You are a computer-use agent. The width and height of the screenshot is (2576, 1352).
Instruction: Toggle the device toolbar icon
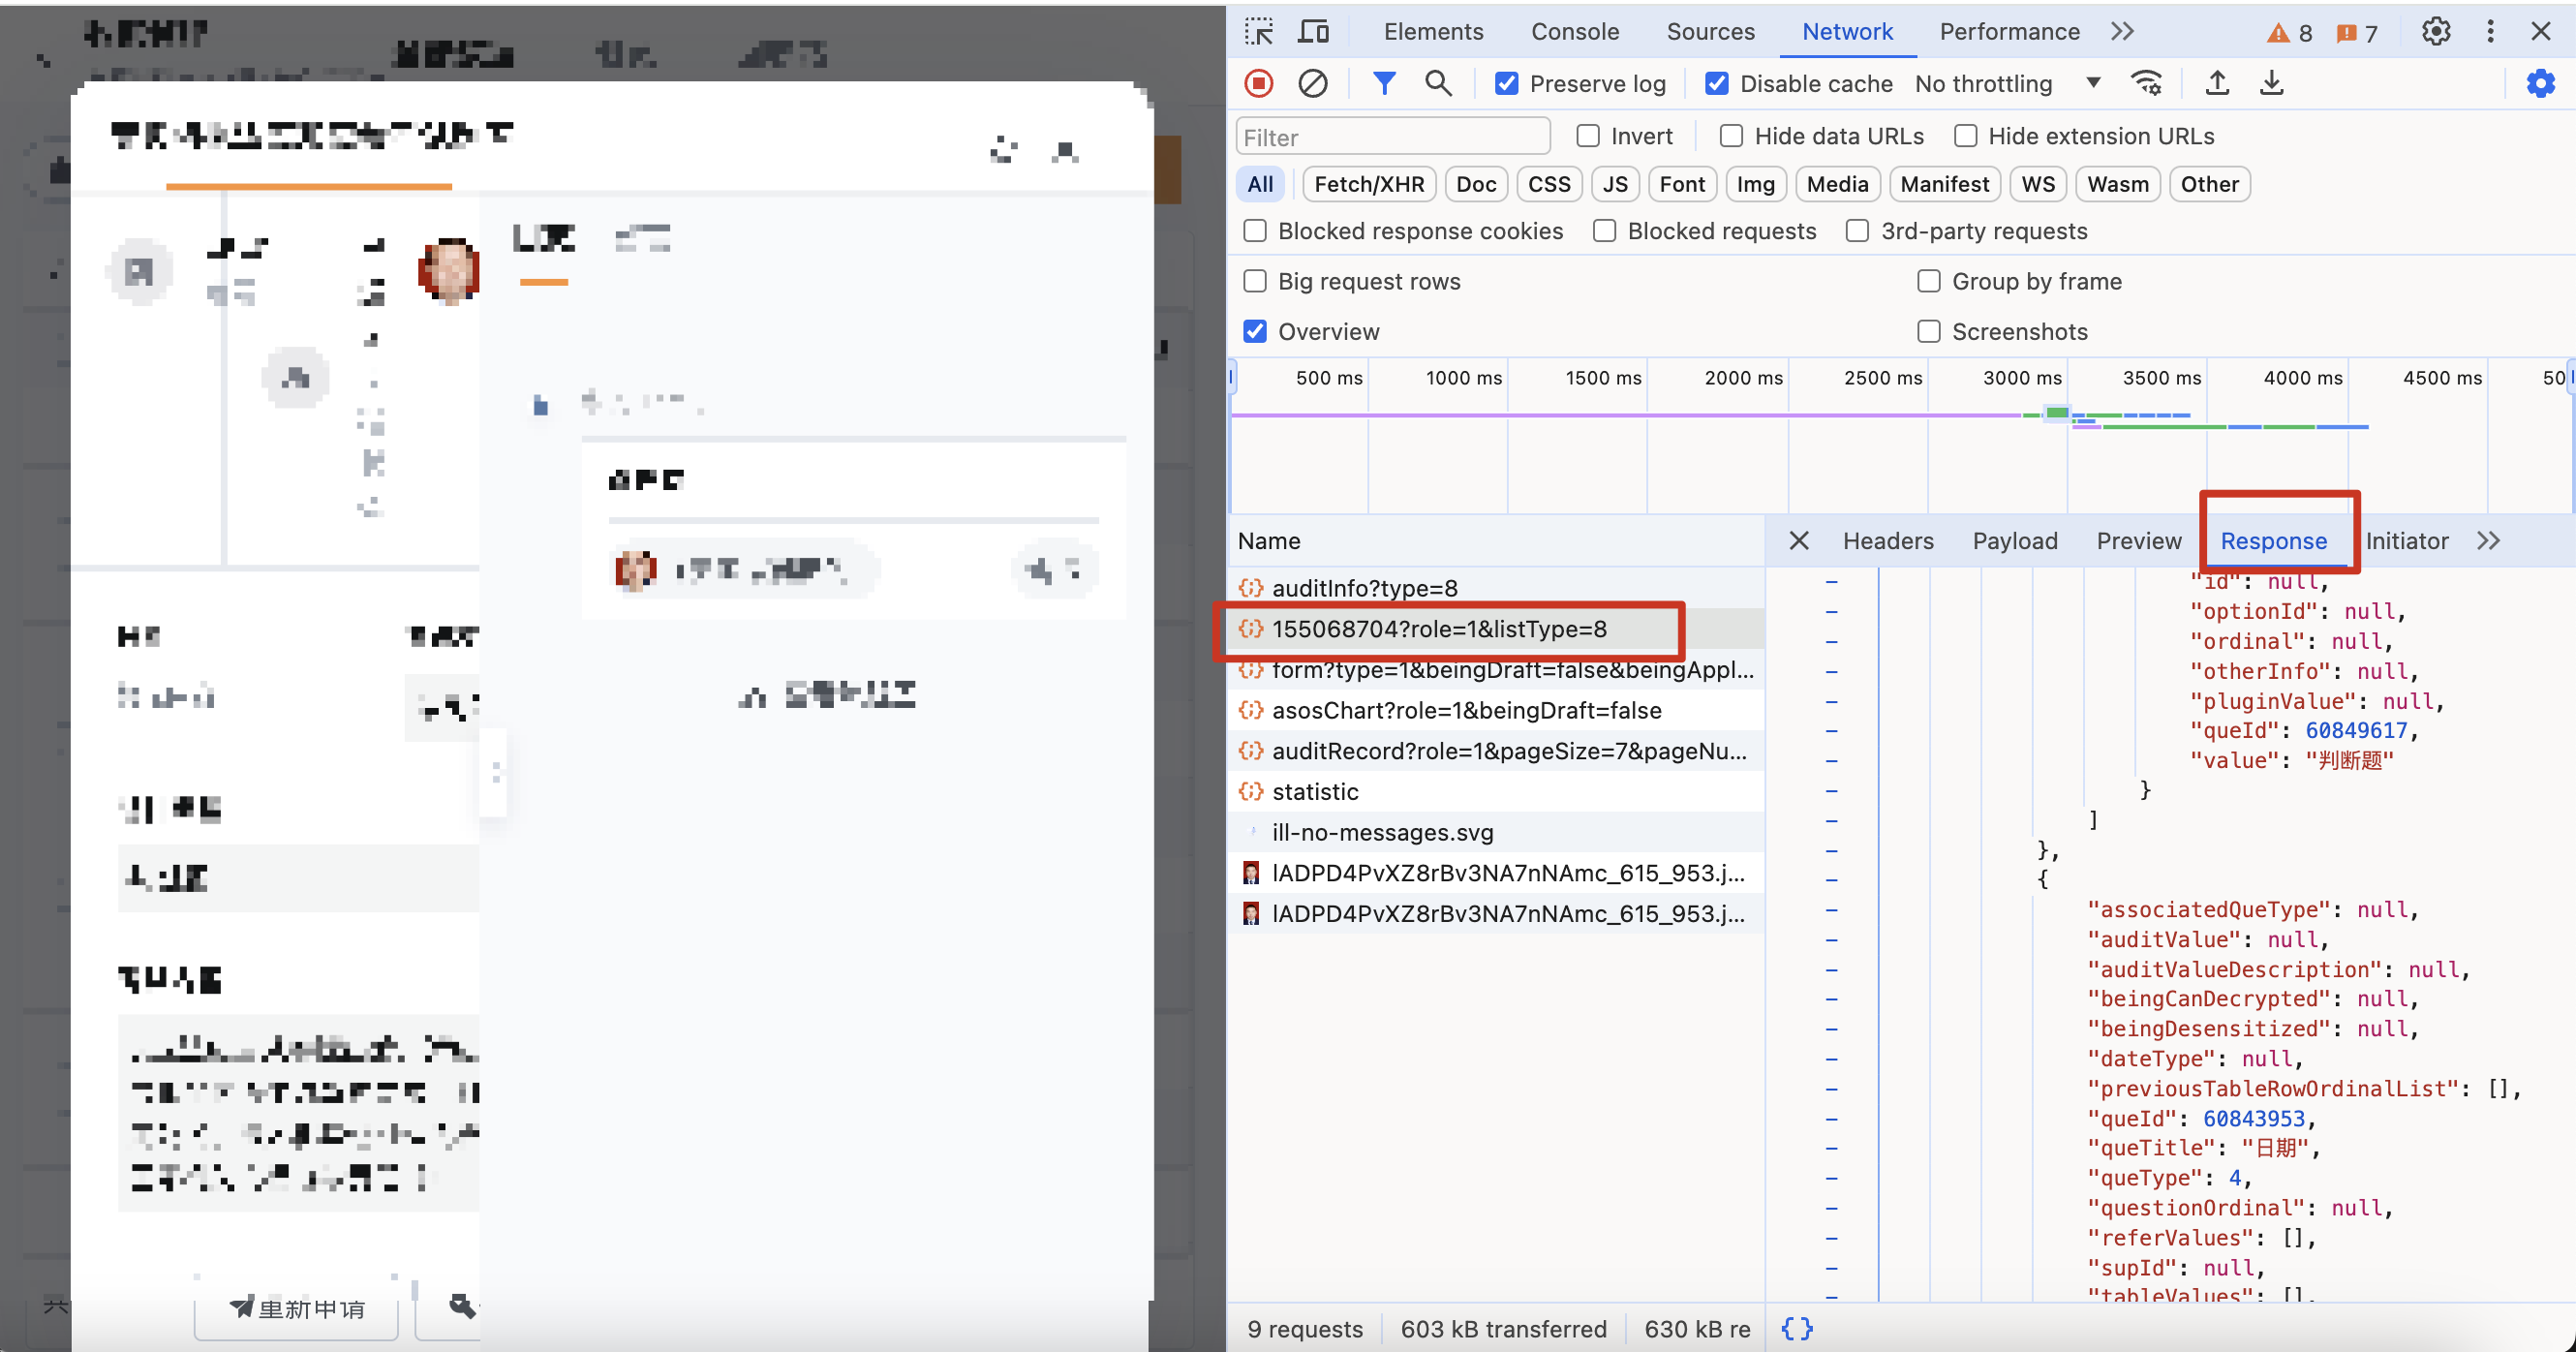click(1313, 32)
